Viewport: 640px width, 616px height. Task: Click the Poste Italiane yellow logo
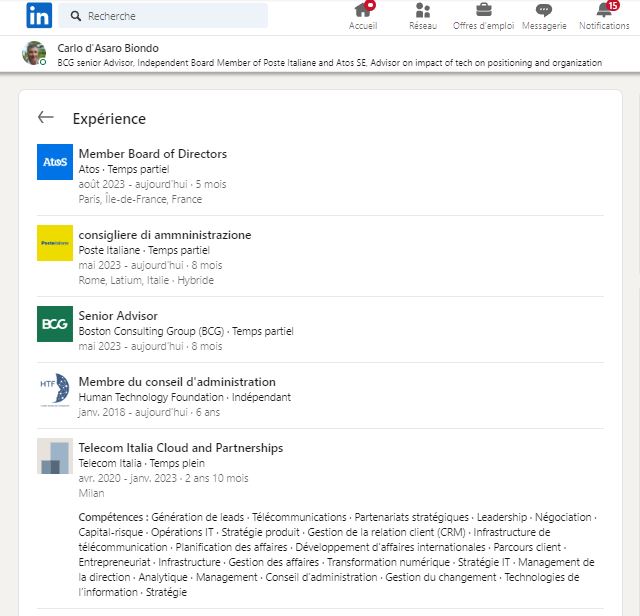[55, 243]
